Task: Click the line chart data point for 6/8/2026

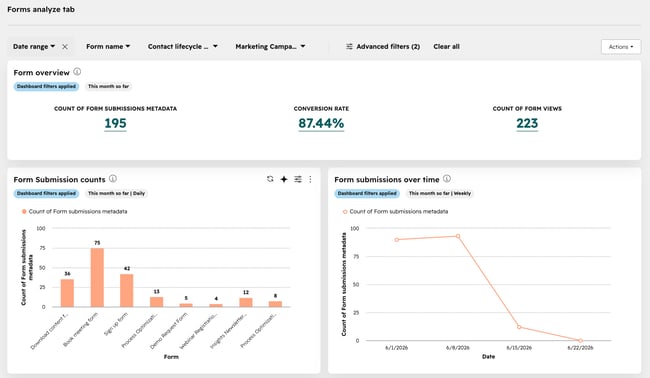Action: [x=458, y=236]
